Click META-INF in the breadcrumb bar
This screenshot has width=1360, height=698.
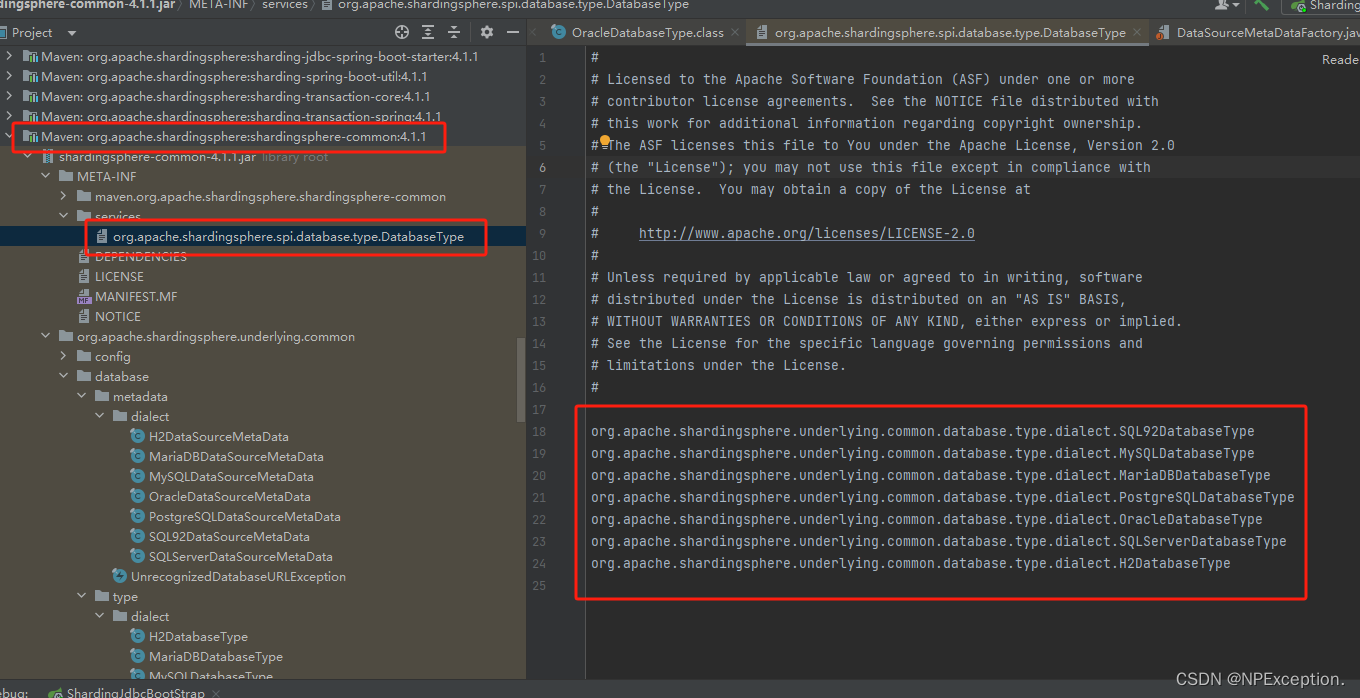[x=218, y=5]
